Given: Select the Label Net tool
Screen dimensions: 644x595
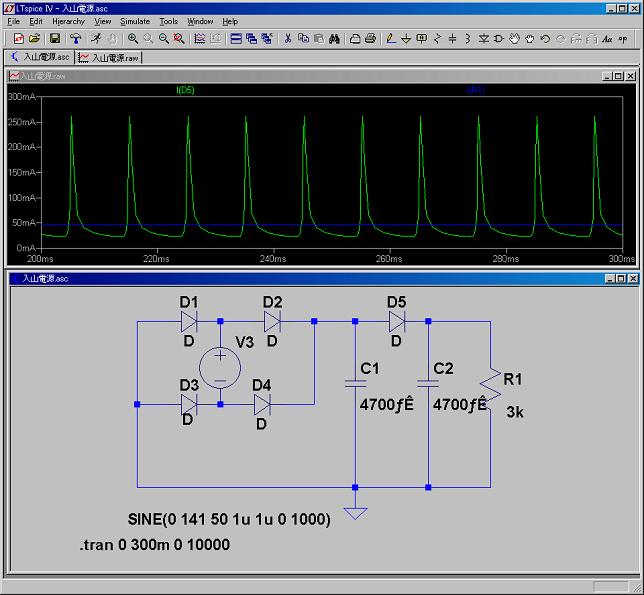Looking at the screenshot, I should click(421, 39).
